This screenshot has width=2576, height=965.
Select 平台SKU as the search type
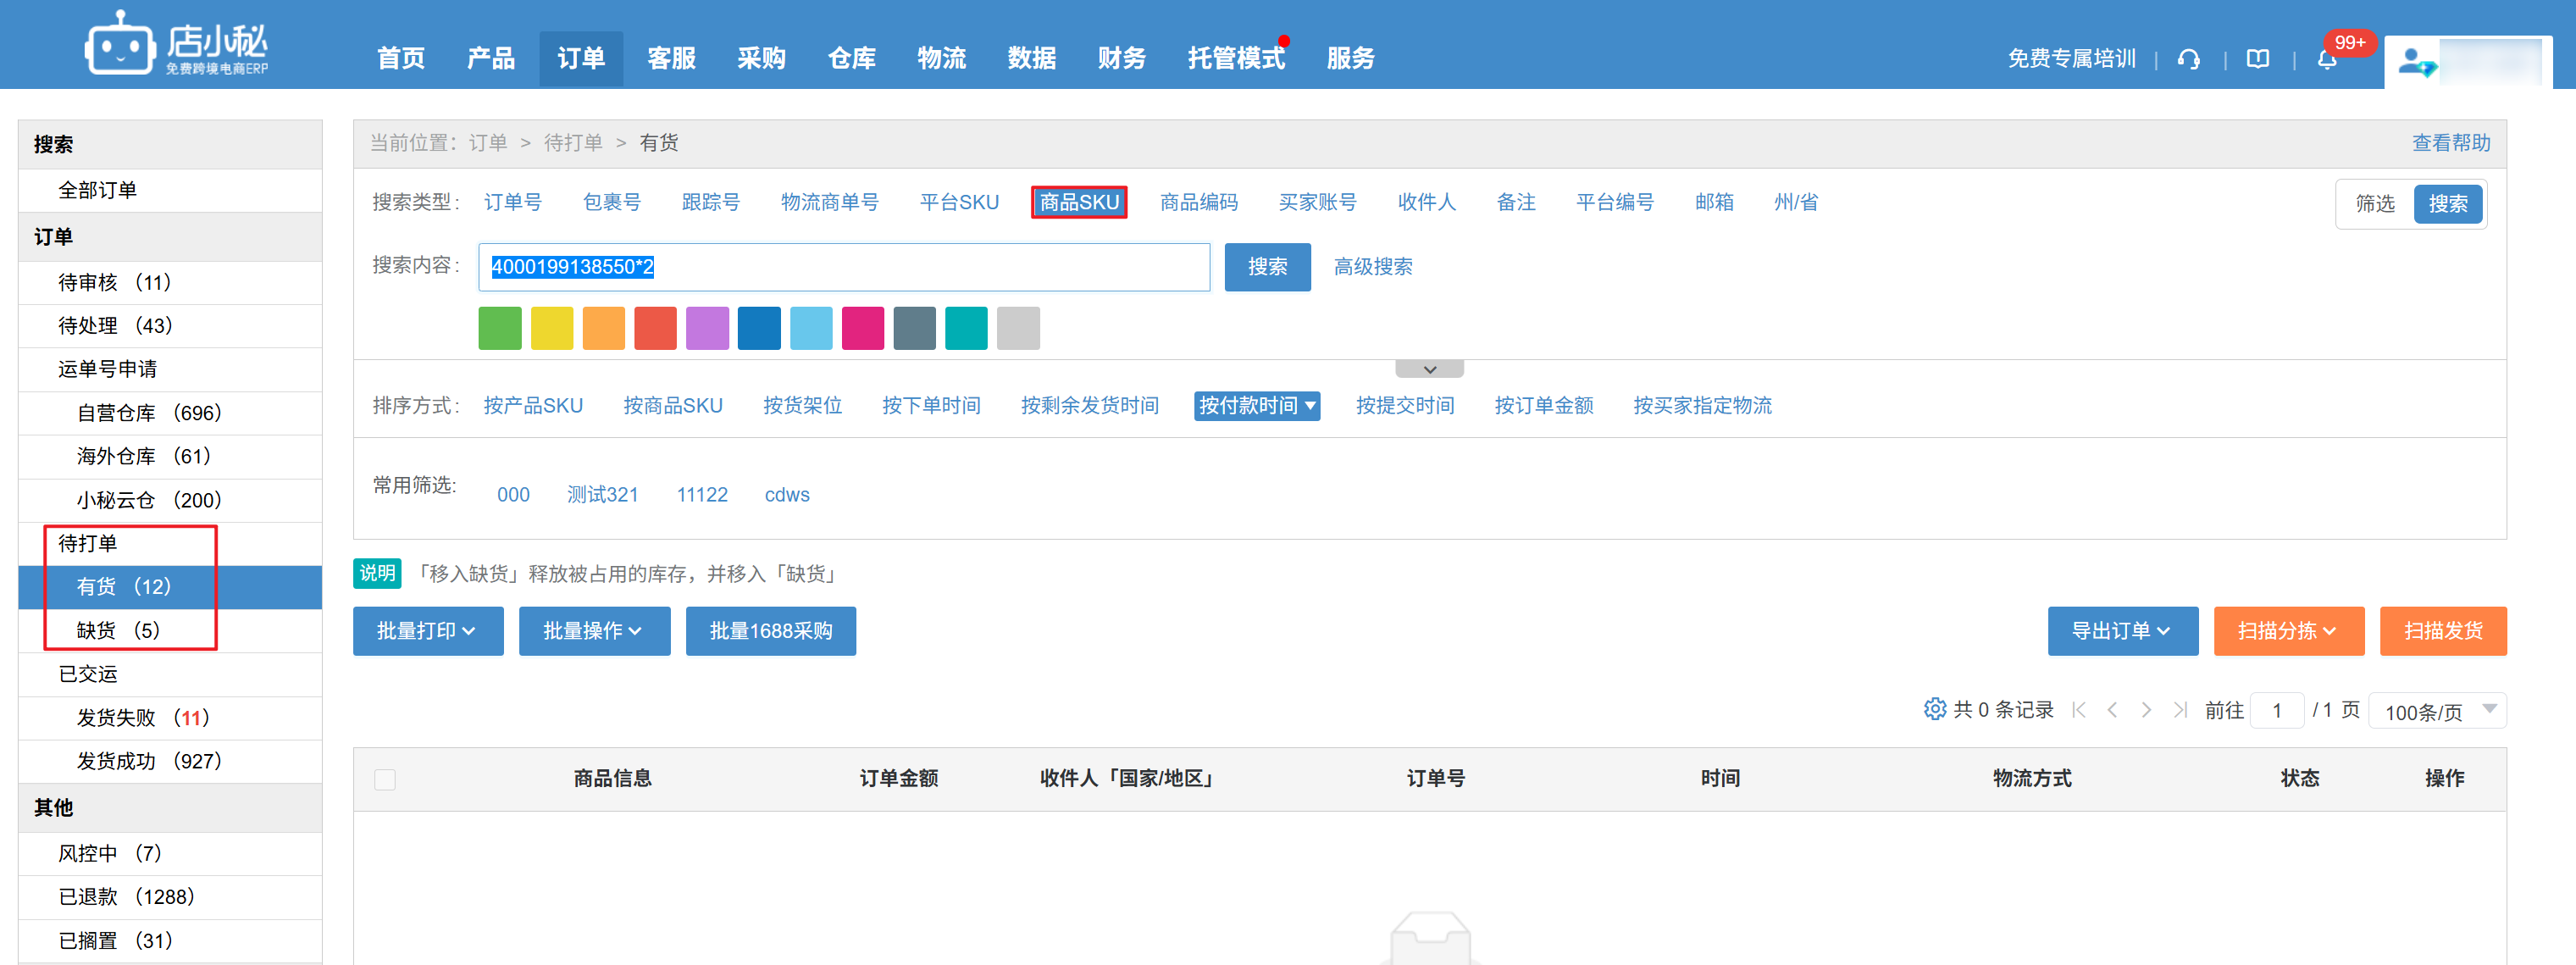pos(958,202)
